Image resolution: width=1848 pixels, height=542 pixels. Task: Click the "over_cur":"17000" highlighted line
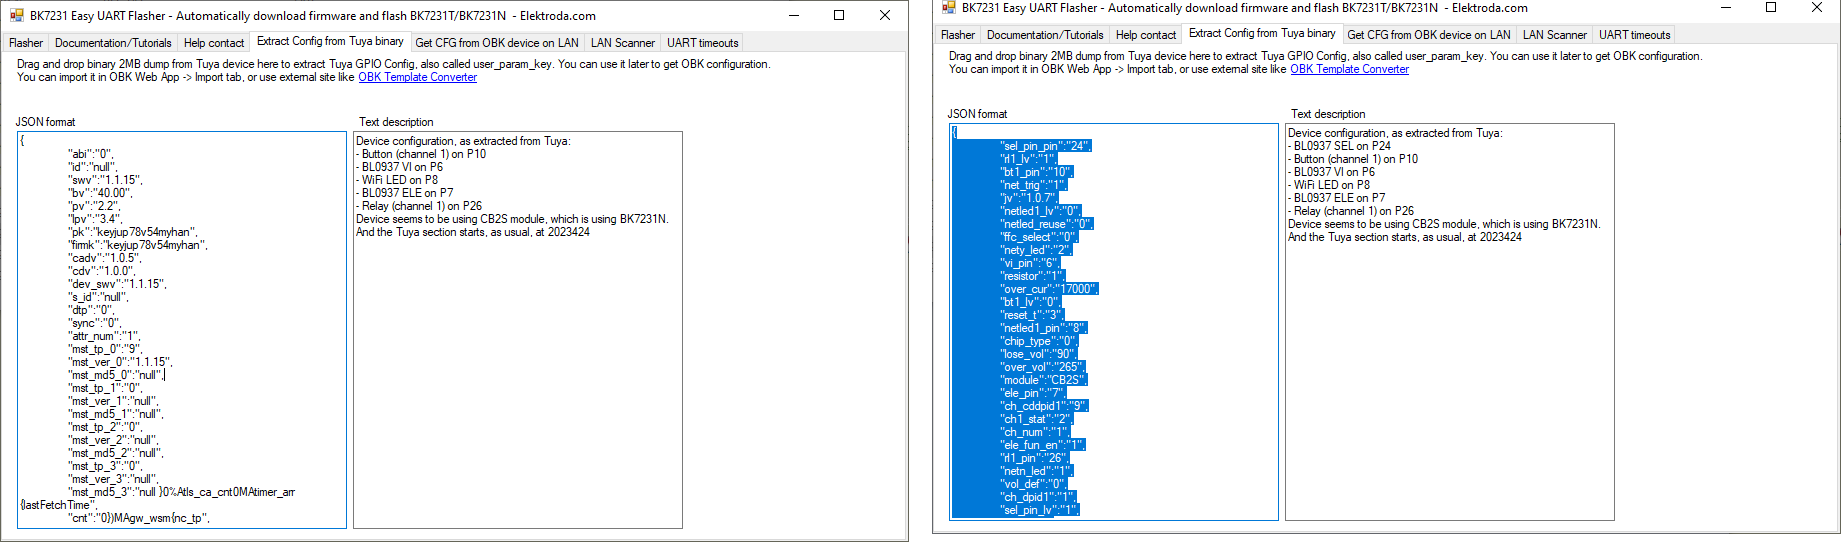pyautogui.click(x=1050, y=289)
